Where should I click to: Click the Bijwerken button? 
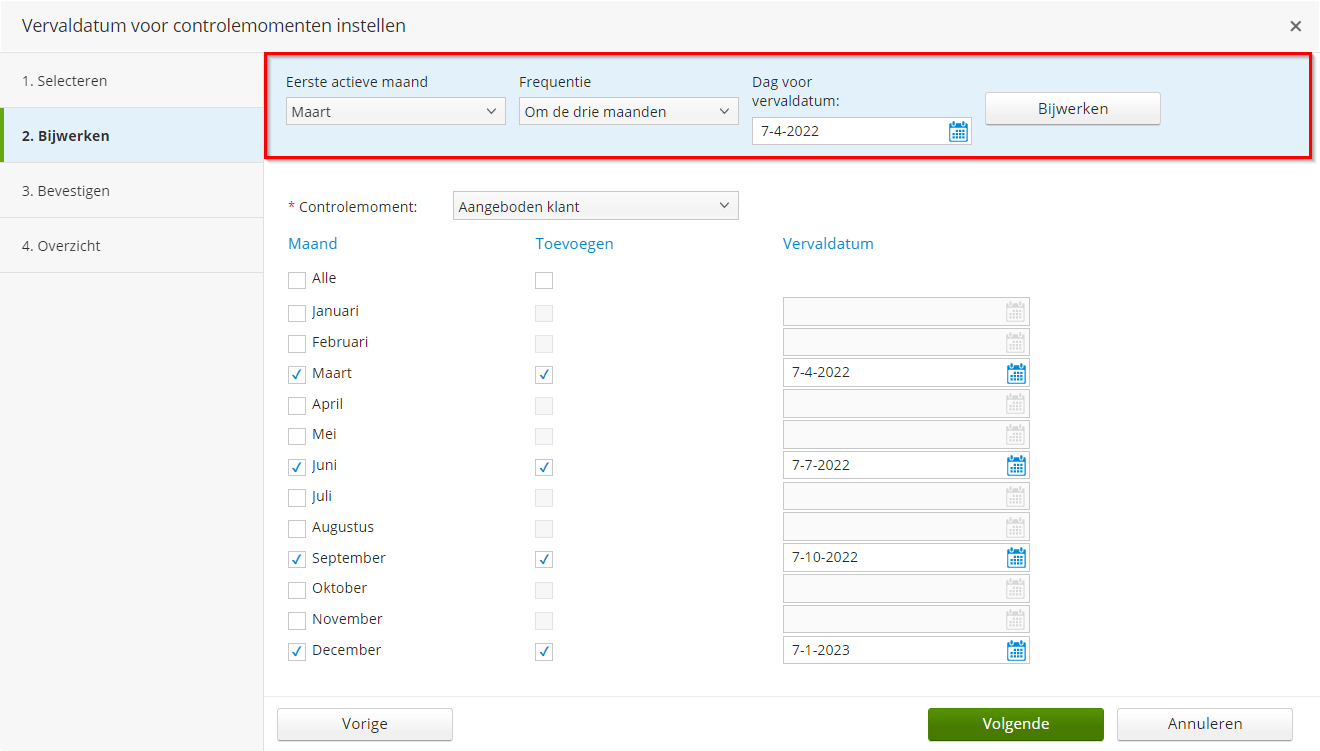click(x=1072, y=108)
